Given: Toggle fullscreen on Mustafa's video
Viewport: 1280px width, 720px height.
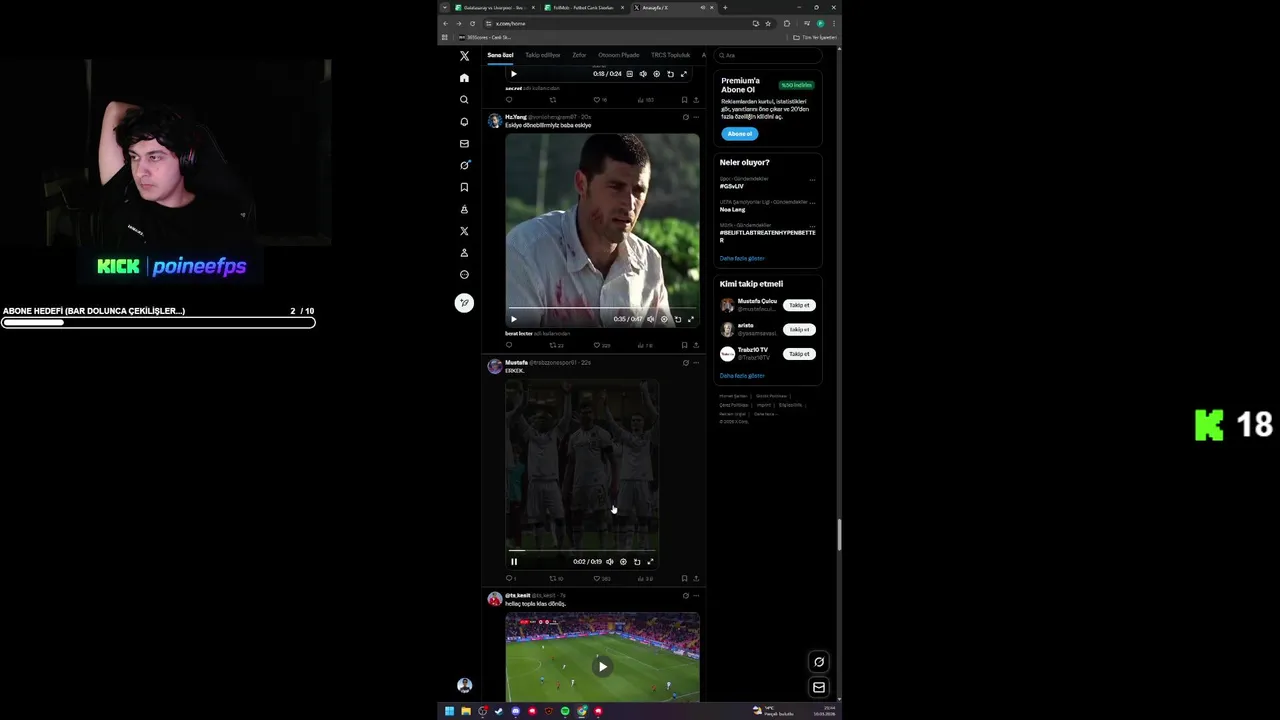Looking at the screenshot, I should pos(650,562).
